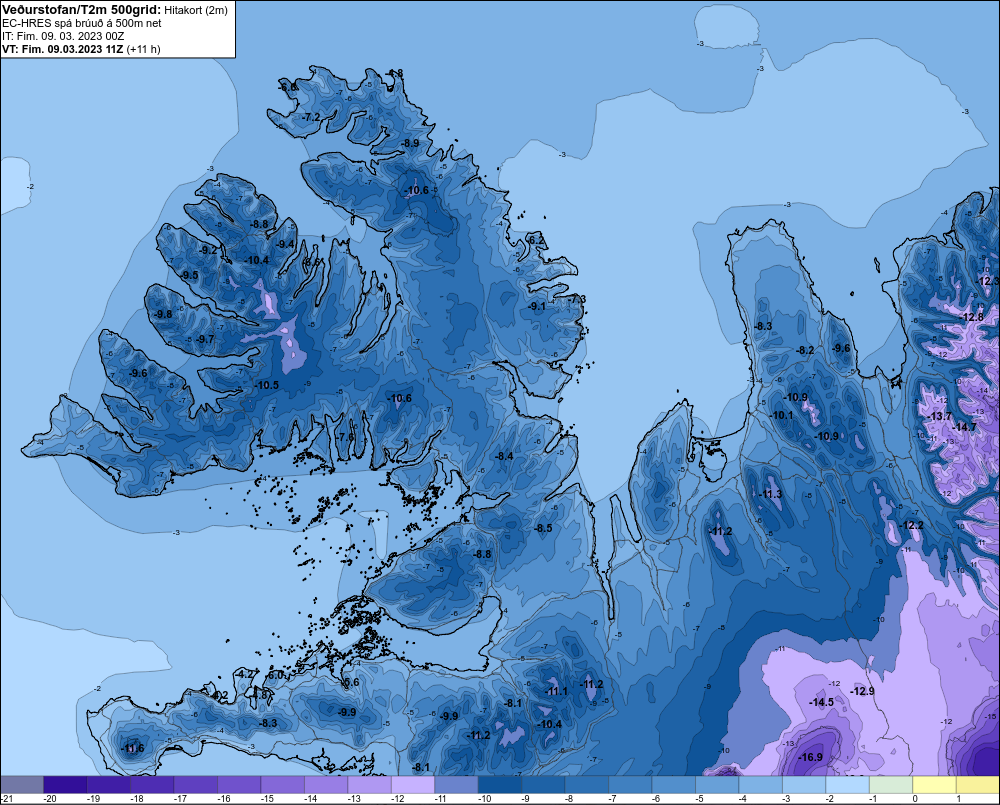Image resolution: width=1000 pixels, height=805 pixels.
Task: Select the 'EC-HRES spá brúuð á 500m net' line
Action: coord(82,23)
